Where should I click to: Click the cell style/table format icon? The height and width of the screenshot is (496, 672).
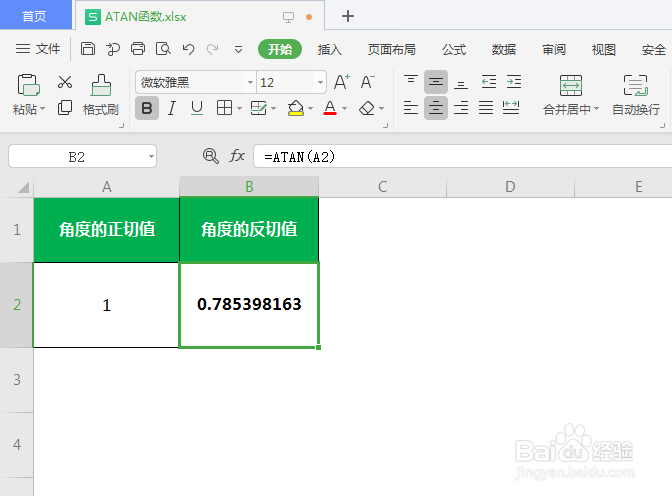point(258,108)
